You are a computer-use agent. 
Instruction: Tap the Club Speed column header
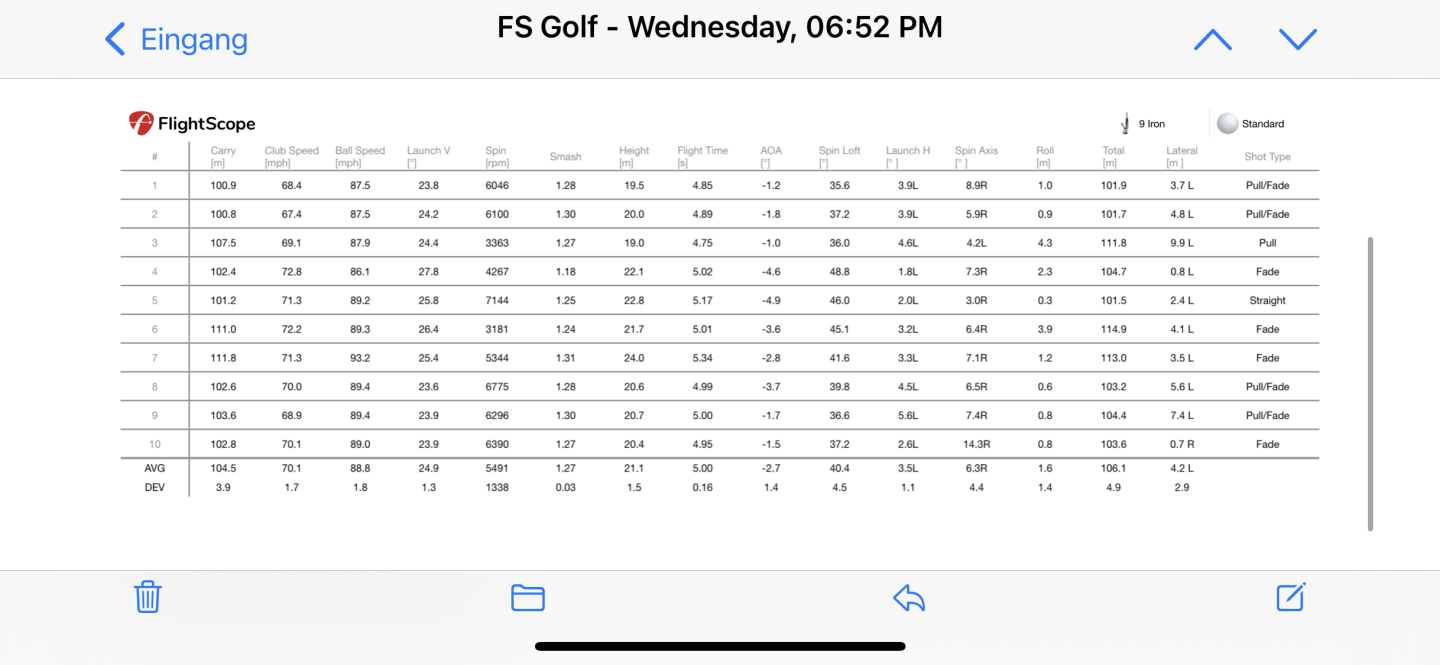click(x=291, y=156)
